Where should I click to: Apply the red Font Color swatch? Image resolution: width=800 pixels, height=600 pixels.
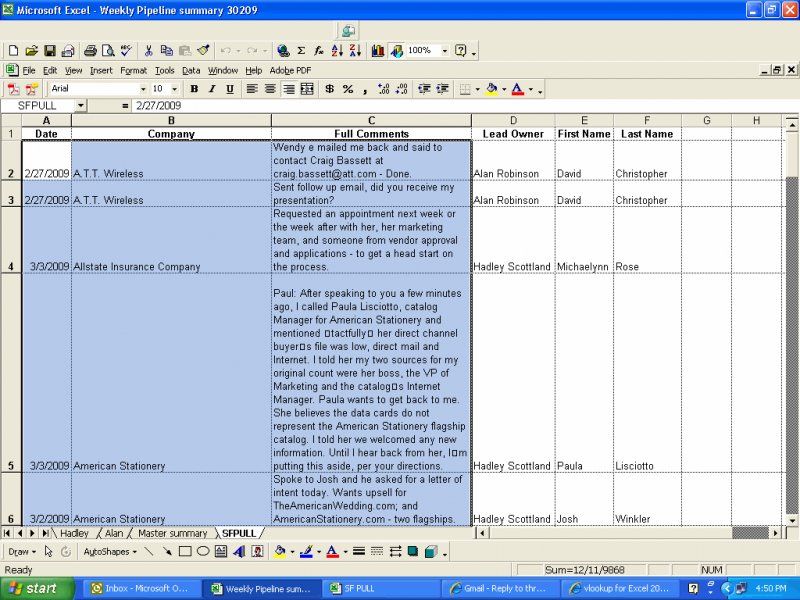[x=517, y=89]
